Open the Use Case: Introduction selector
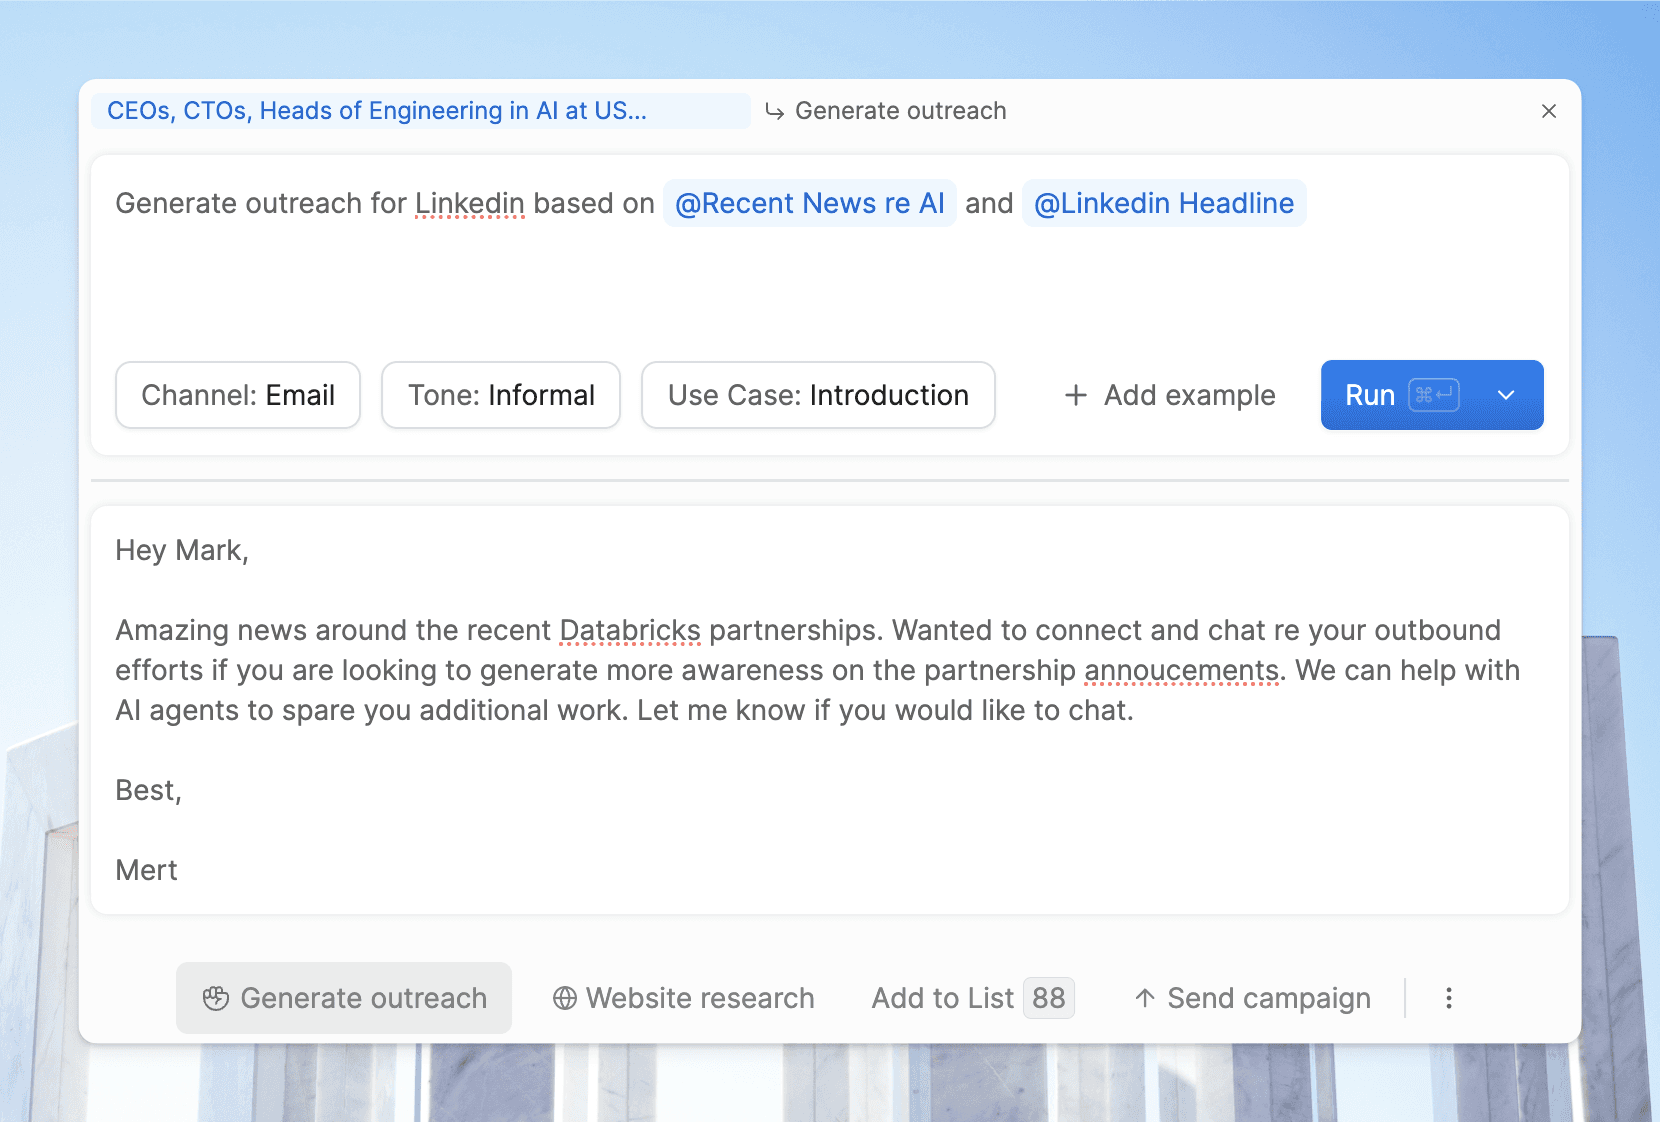Image resolution: width=1660 pixels, height=1122 pixels. click(818, 395)
